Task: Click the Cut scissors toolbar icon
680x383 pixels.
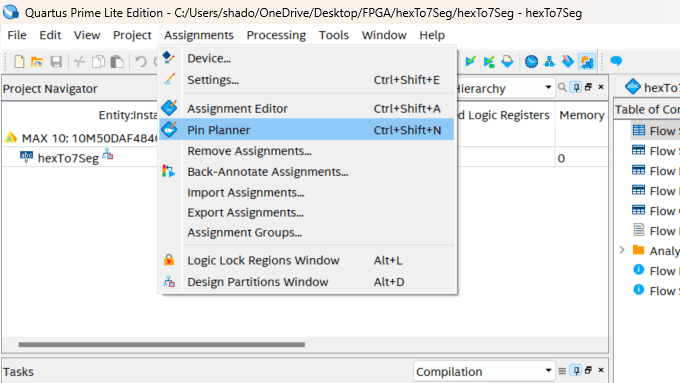Action: point(79,62)
